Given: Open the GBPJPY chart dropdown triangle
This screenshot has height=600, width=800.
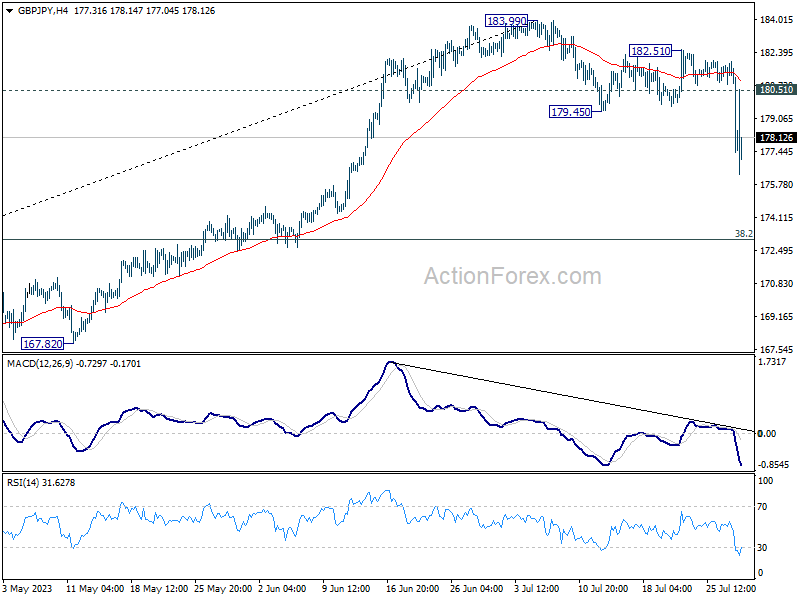Looking at the screenshot, I should click(9, 11).
